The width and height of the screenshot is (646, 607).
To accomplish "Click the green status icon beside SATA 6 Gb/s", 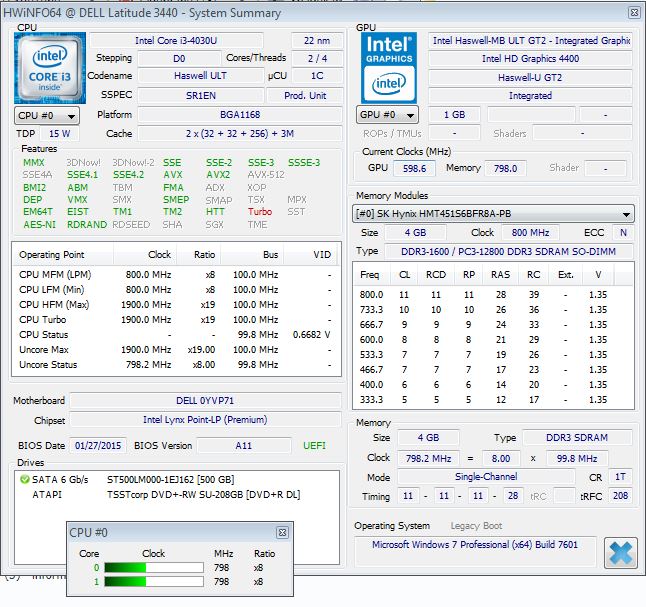I will 24,479.
